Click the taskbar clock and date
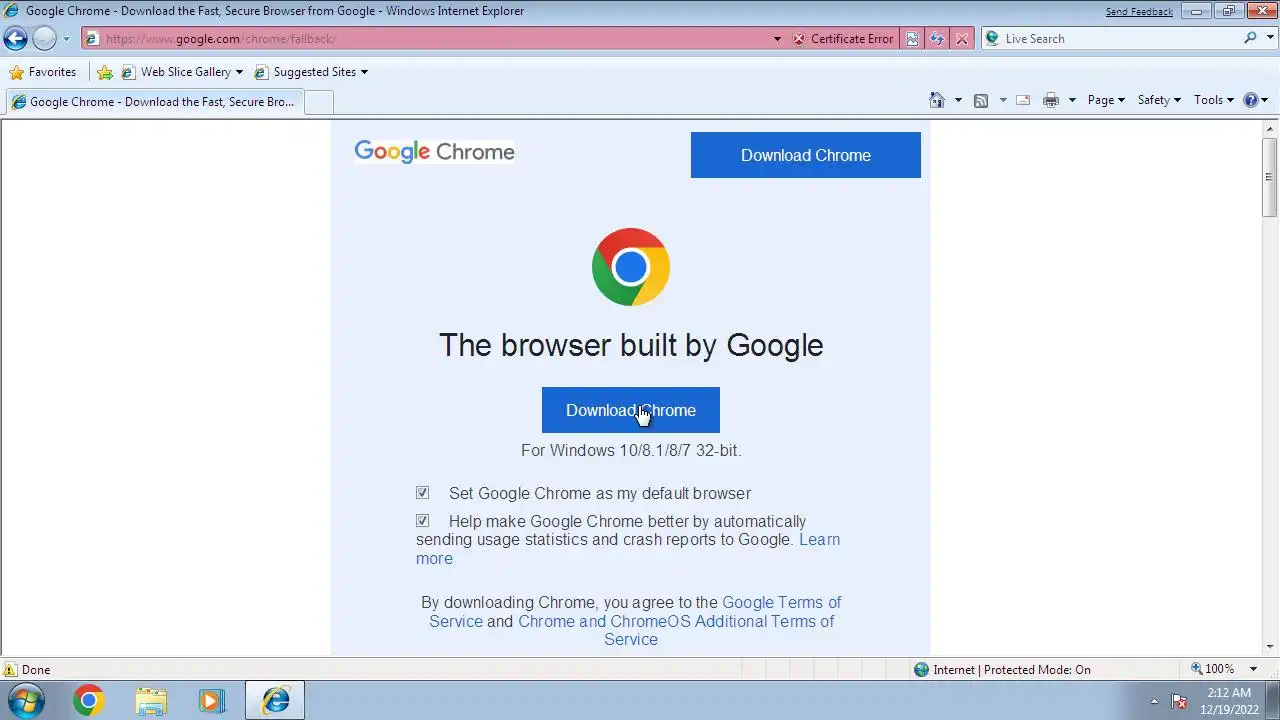The width and height of the screenshot is (1280, 720). tap(1229, 701)
